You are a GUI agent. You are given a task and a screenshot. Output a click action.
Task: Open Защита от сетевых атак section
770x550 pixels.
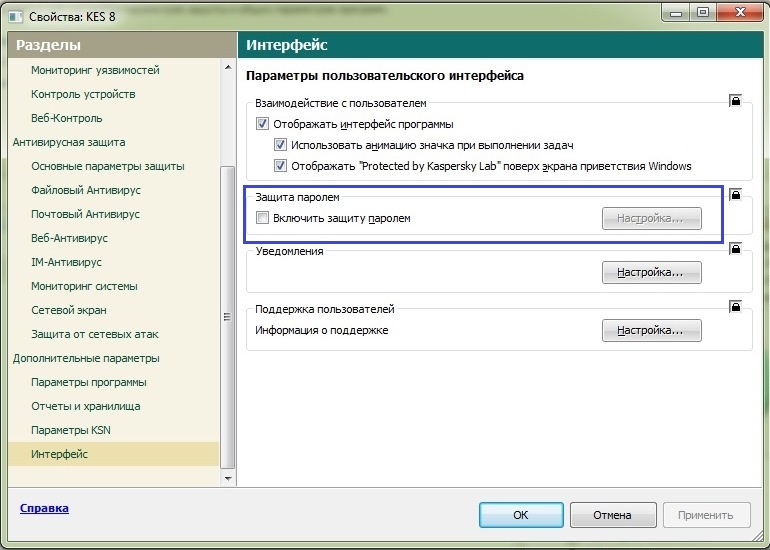point(95,334)
